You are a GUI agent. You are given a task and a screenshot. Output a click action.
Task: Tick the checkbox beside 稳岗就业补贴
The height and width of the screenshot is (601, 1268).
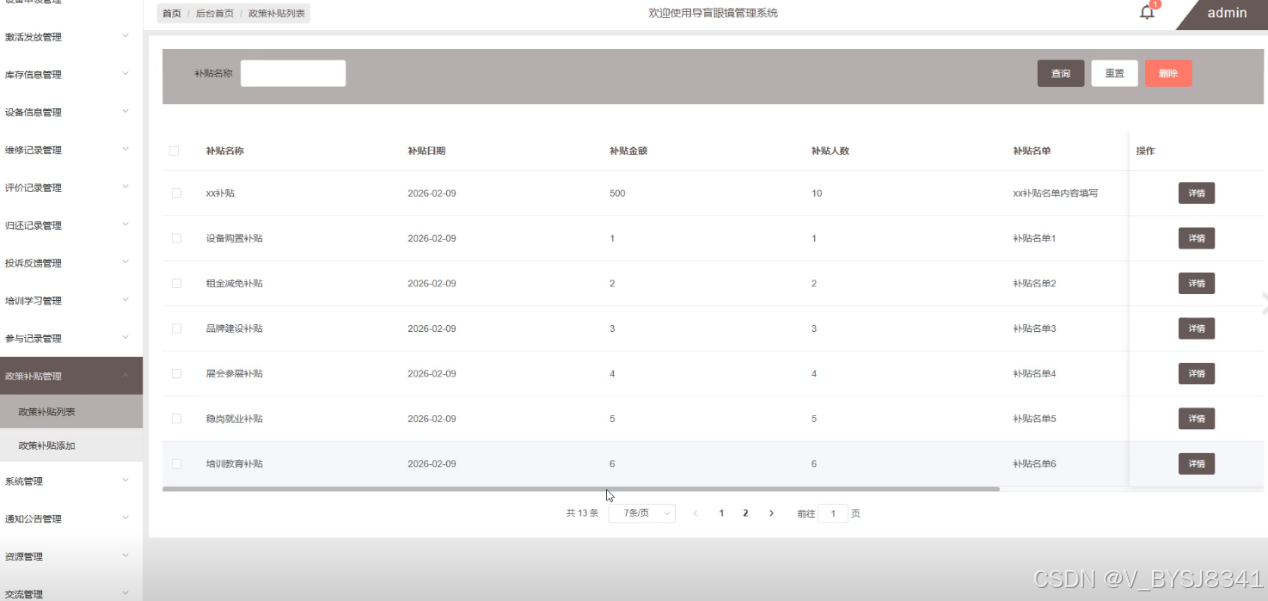click(176, 418)
